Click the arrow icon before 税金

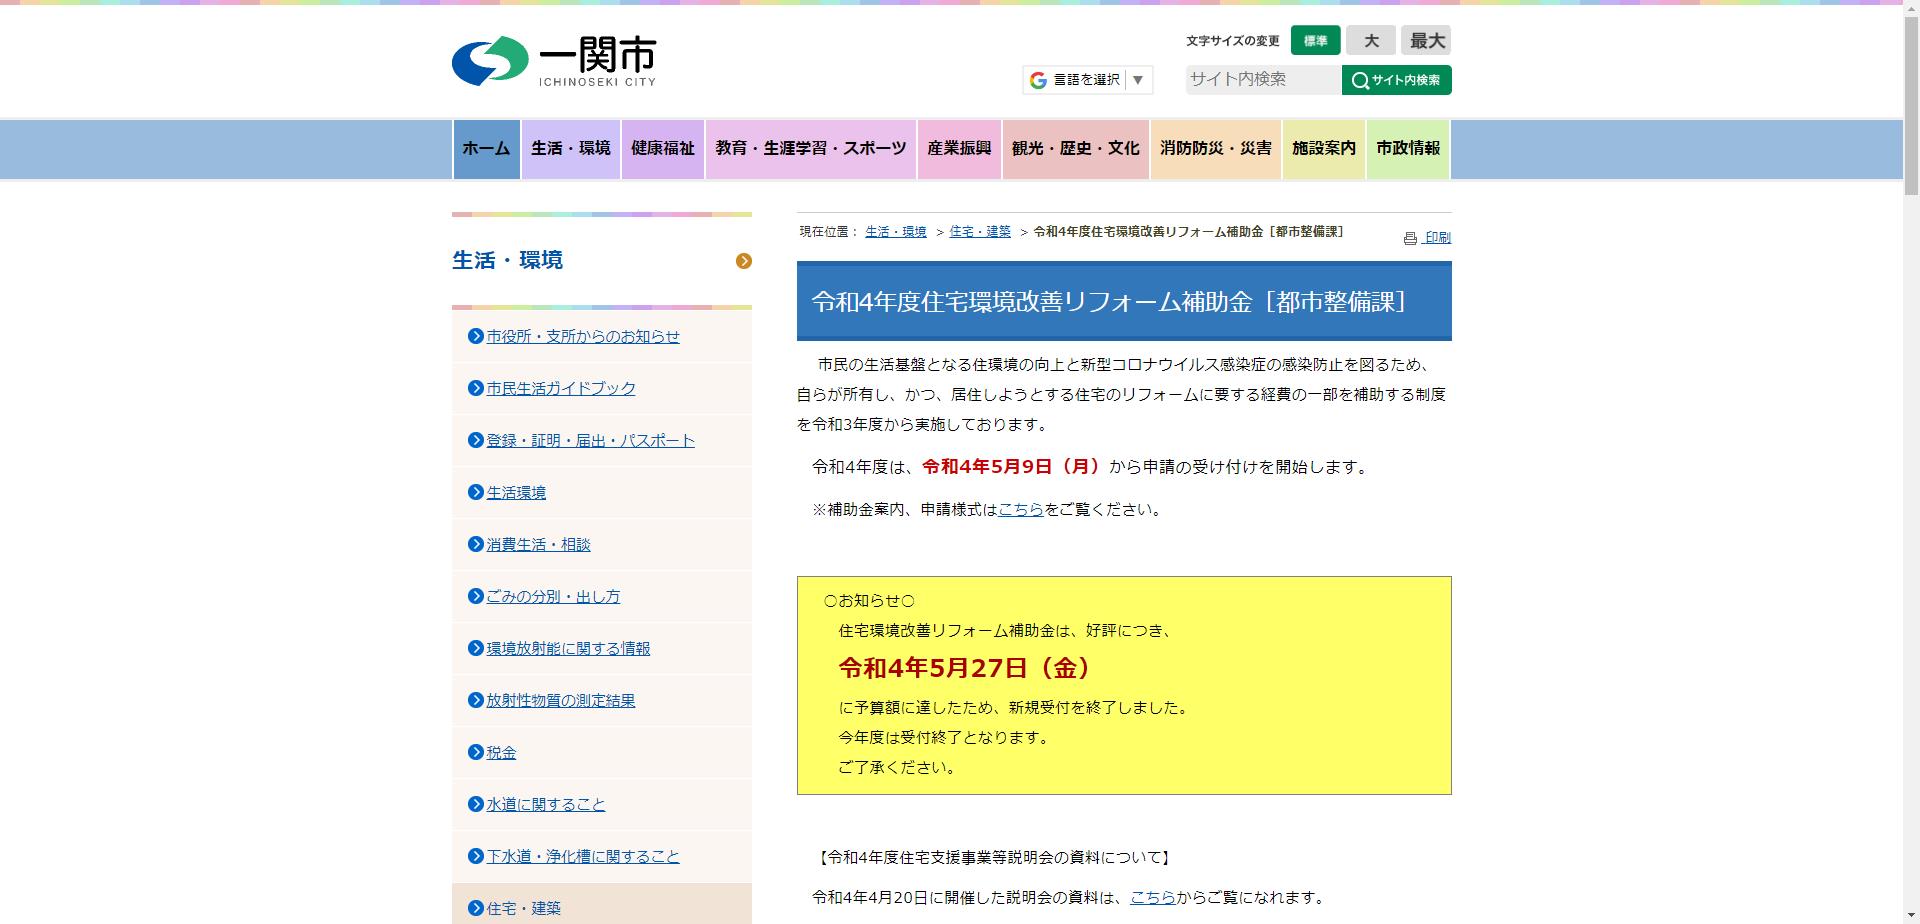coord(476,752)
